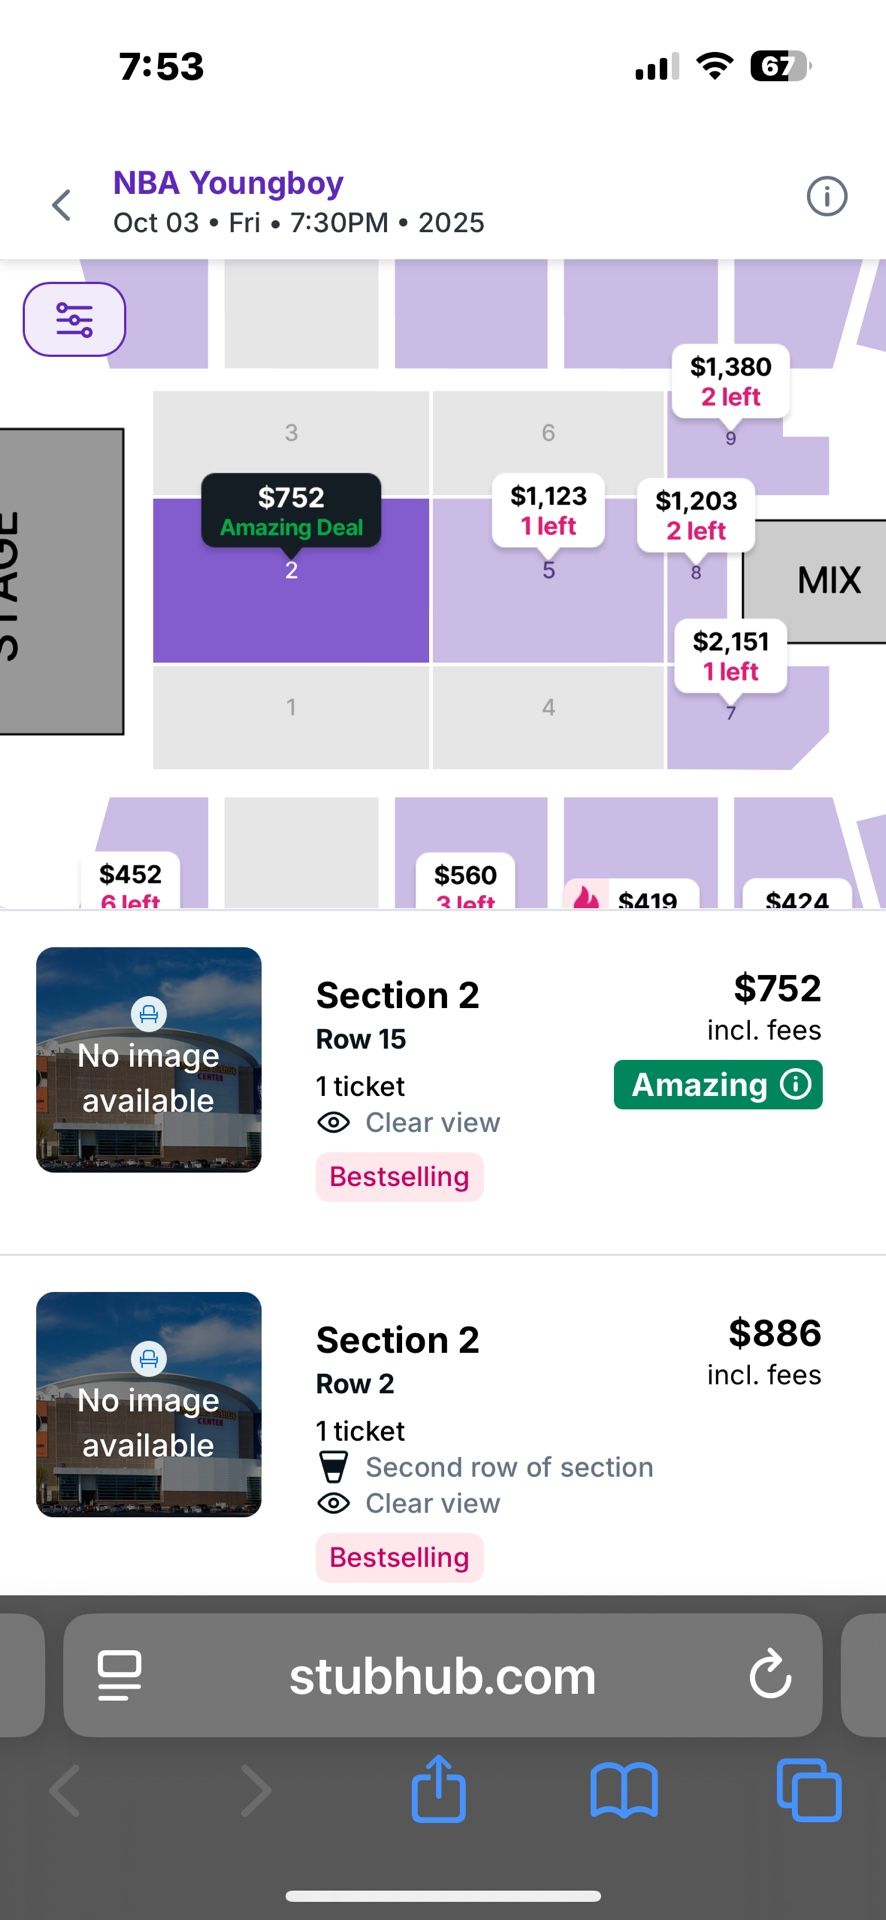Viewport: 886px width, 1920px height.
Task: Reload the stubhub.com page
Action: click(x=769, y=1674)
